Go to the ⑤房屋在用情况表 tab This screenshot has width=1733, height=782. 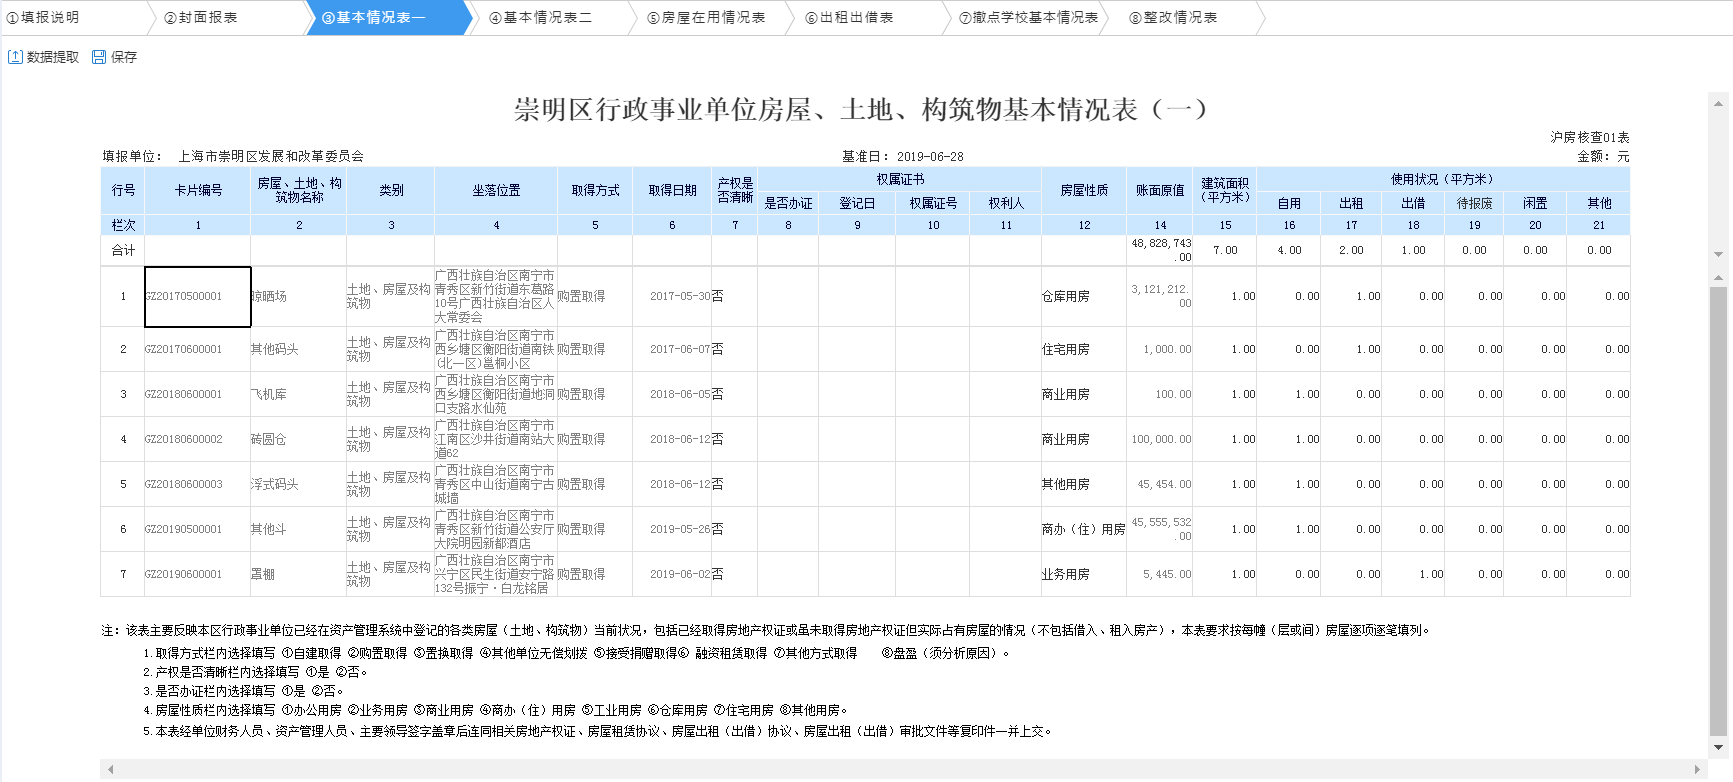point(706,18)
